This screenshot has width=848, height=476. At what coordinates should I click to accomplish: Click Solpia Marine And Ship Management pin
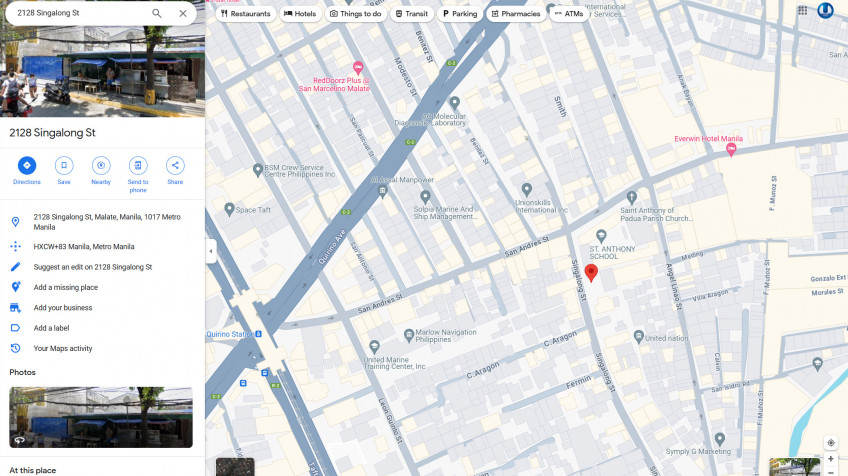click(426, 197)
